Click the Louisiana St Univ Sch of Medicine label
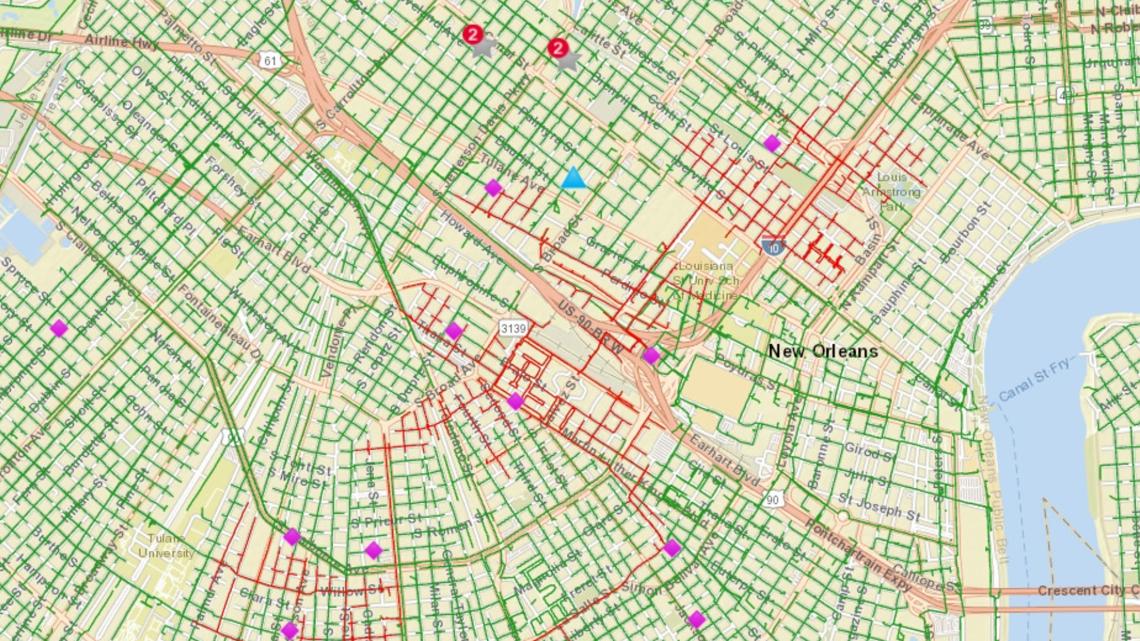Image resolution: width=1140 pixels, height=641 pixels. click(x=705, y=280)
